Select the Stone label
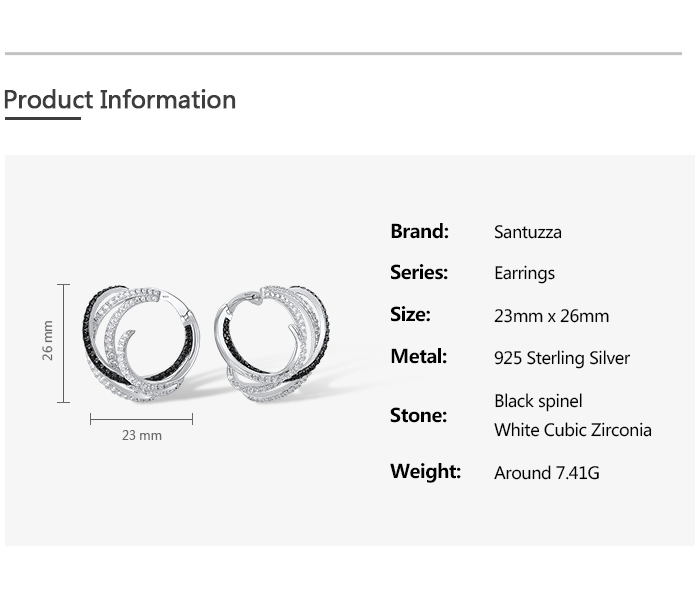Screen dimensions: 700x596 (418, 415)
